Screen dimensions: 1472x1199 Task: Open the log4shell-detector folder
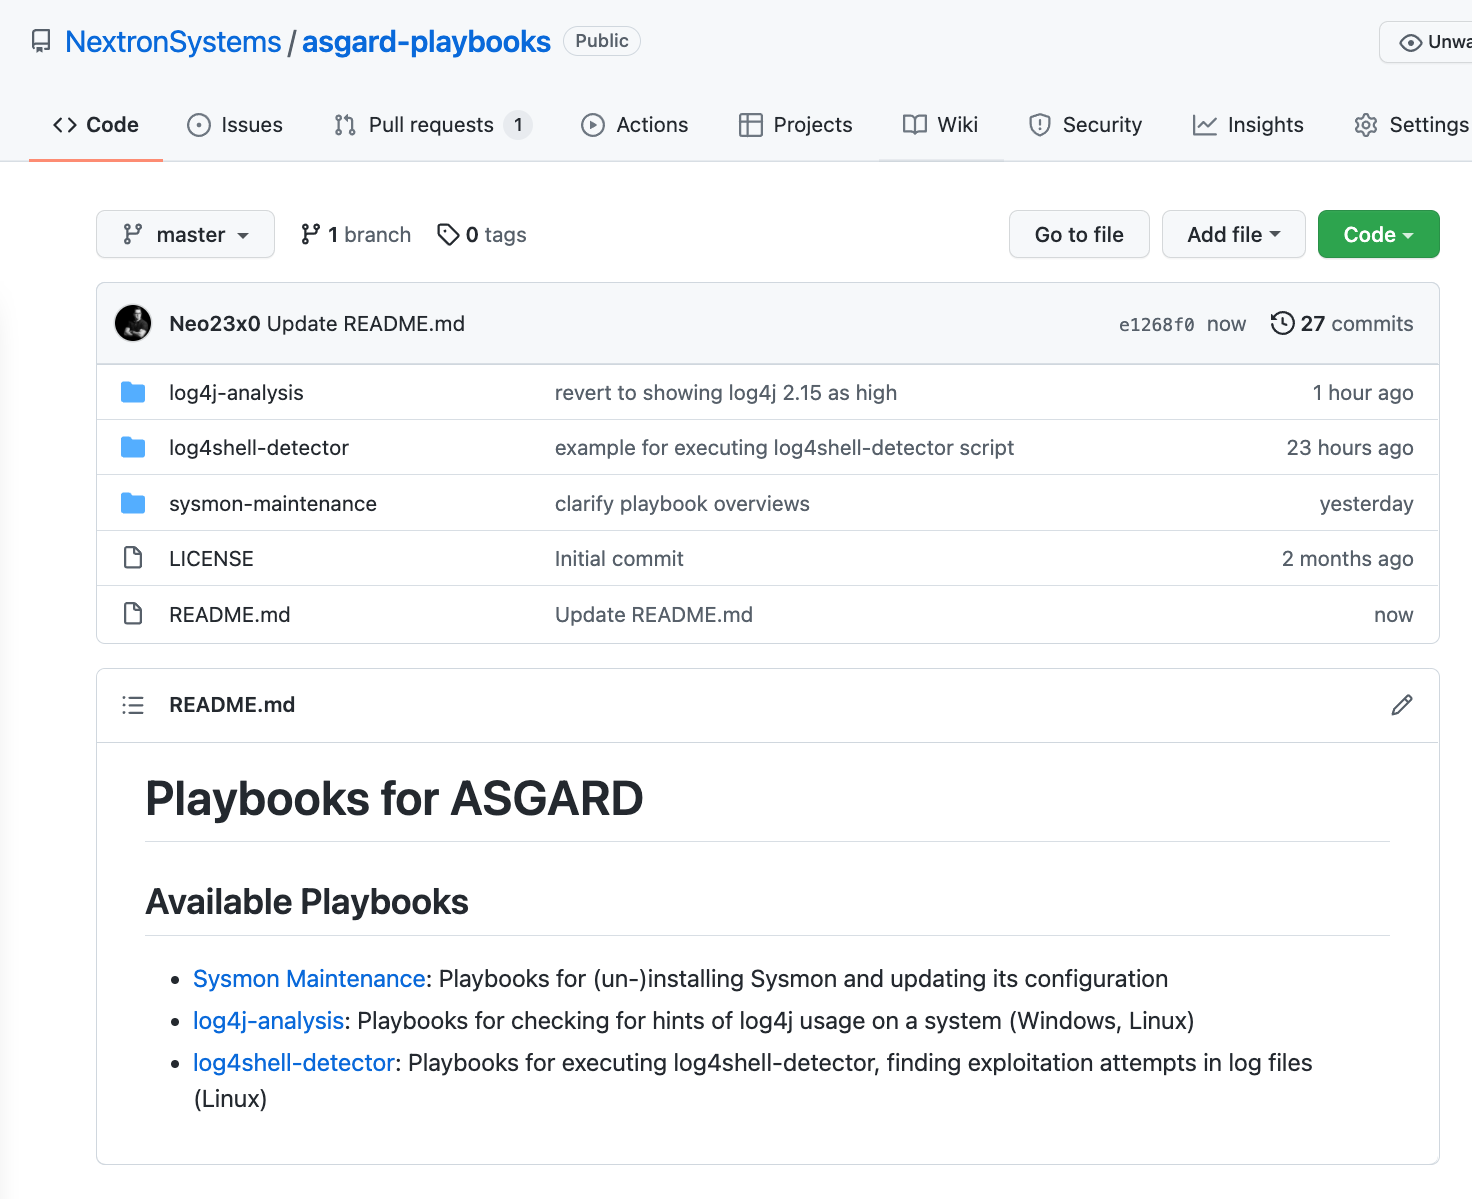click(258, 447)
